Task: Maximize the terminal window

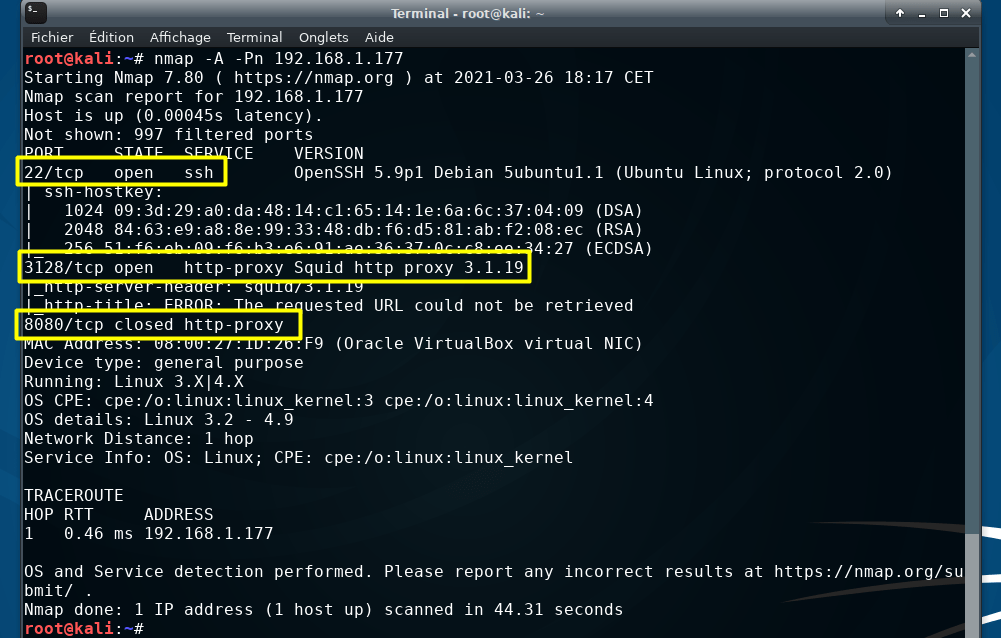Action: click(x=944, y=13)
